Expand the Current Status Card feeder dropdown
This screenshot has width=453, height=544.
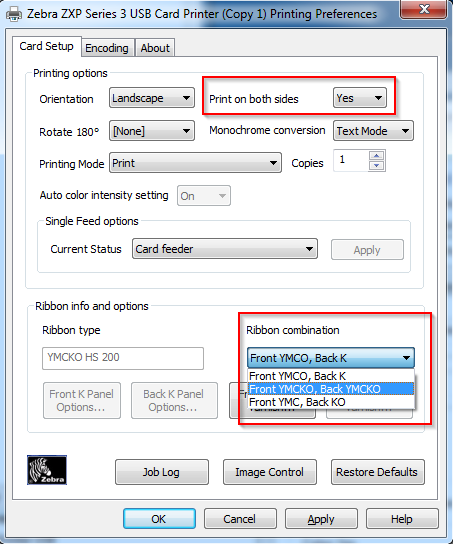tap(225, 249)
